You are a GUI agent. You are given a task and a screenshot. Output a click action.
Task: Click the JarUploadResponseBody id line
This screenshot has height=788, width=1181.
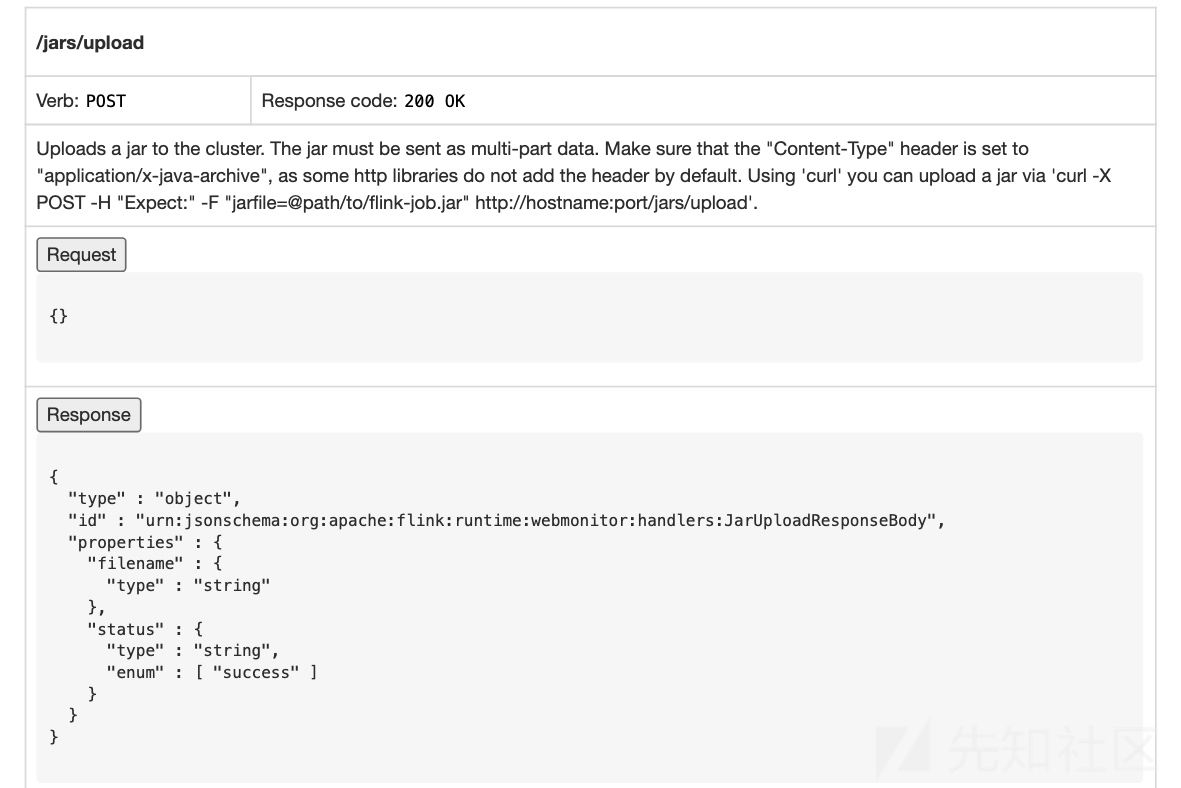506,521
